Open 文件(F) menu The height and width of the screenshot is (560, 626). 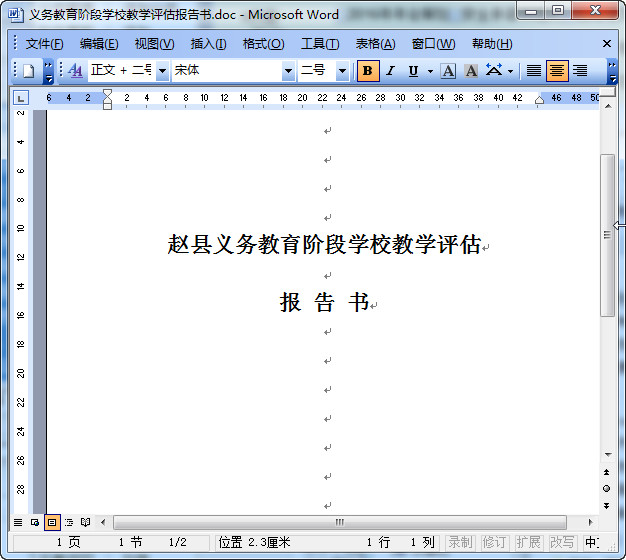click(44, 44)
